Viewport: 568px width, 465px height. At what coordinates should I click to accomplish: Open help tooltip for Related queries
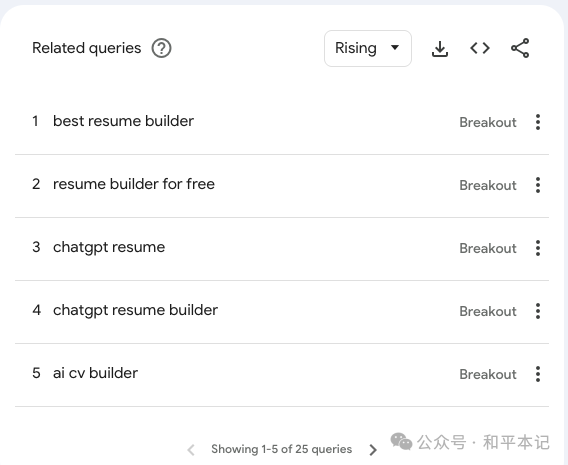[x=161, y=48]
